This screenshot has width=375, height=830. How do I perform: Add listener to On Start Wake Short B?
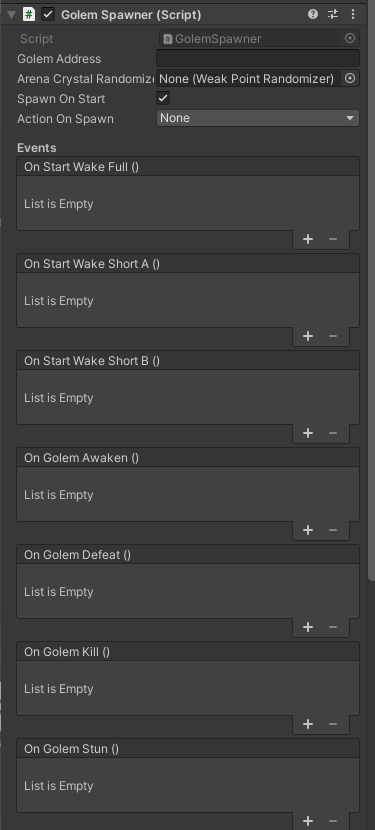(x=308, y=433)
